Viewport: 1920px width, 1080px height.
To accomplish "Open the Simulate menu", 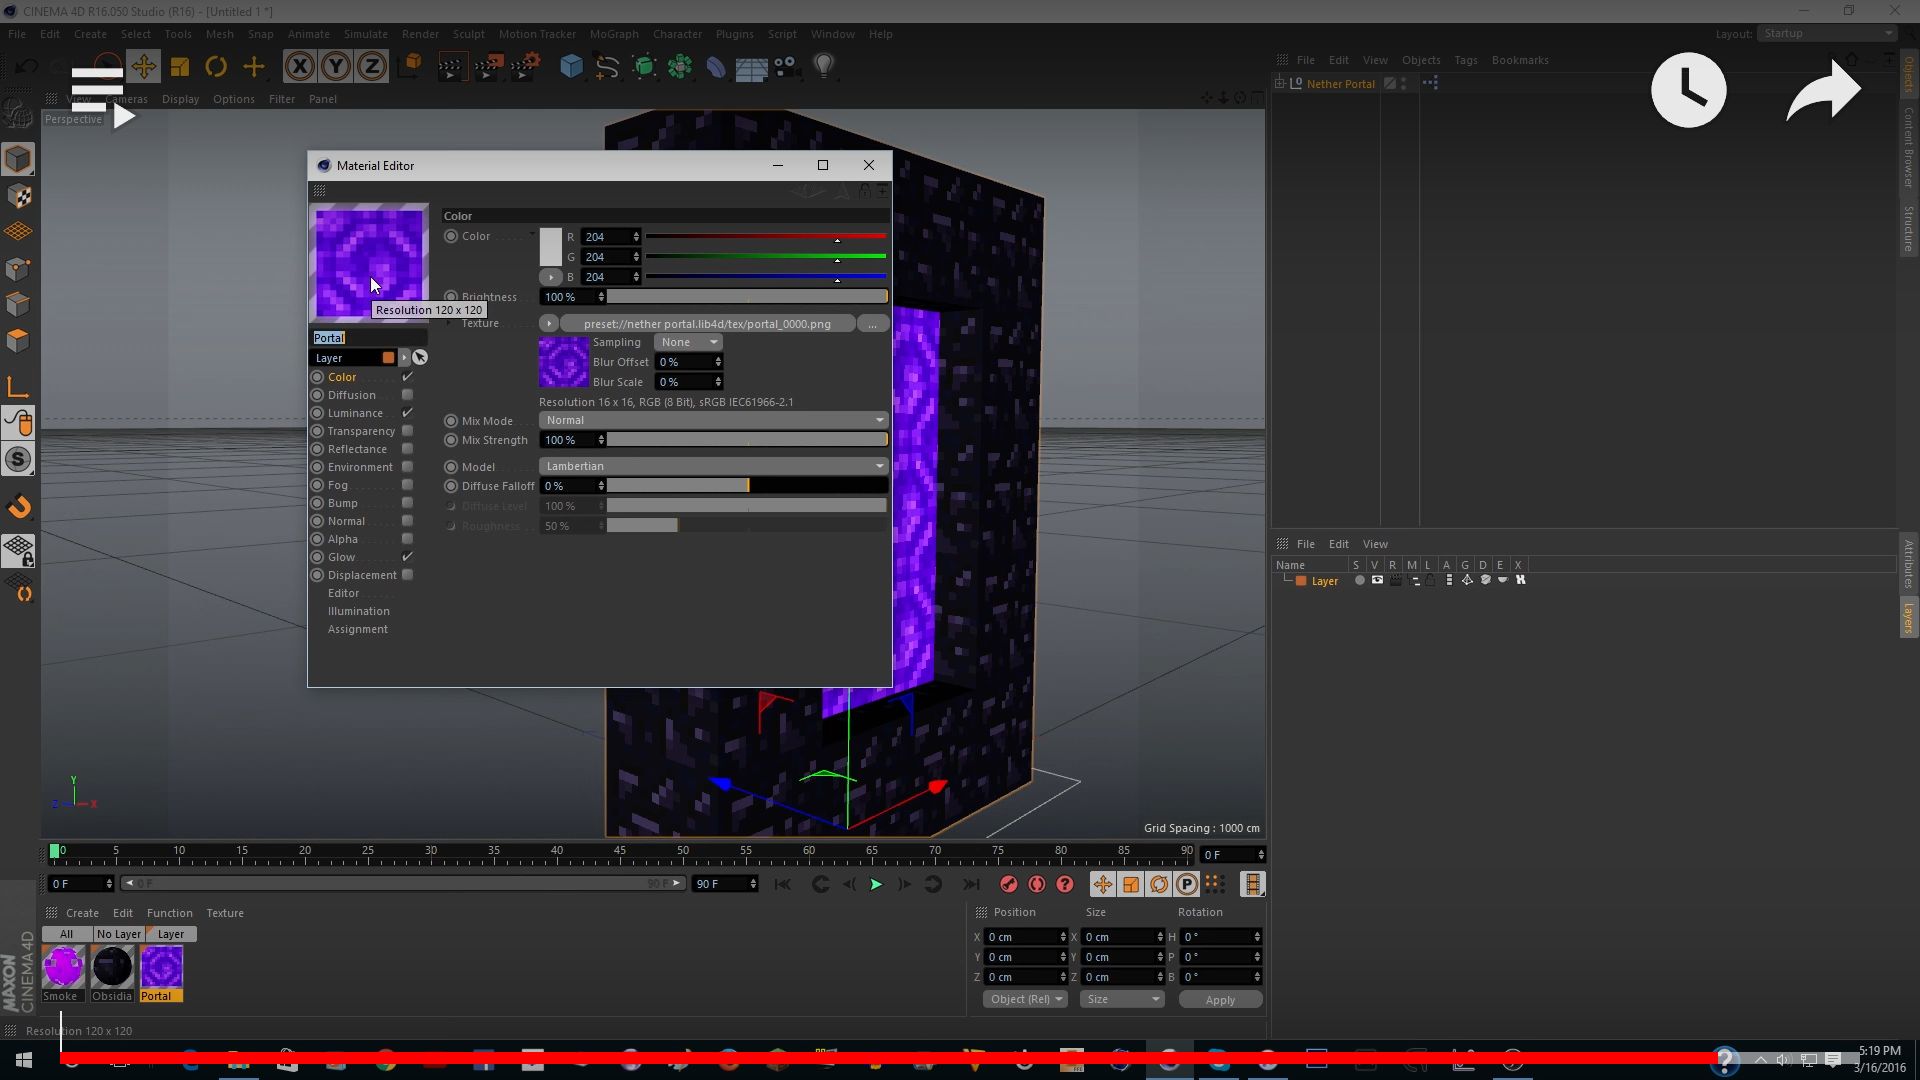I will click(x=366, y=34).
